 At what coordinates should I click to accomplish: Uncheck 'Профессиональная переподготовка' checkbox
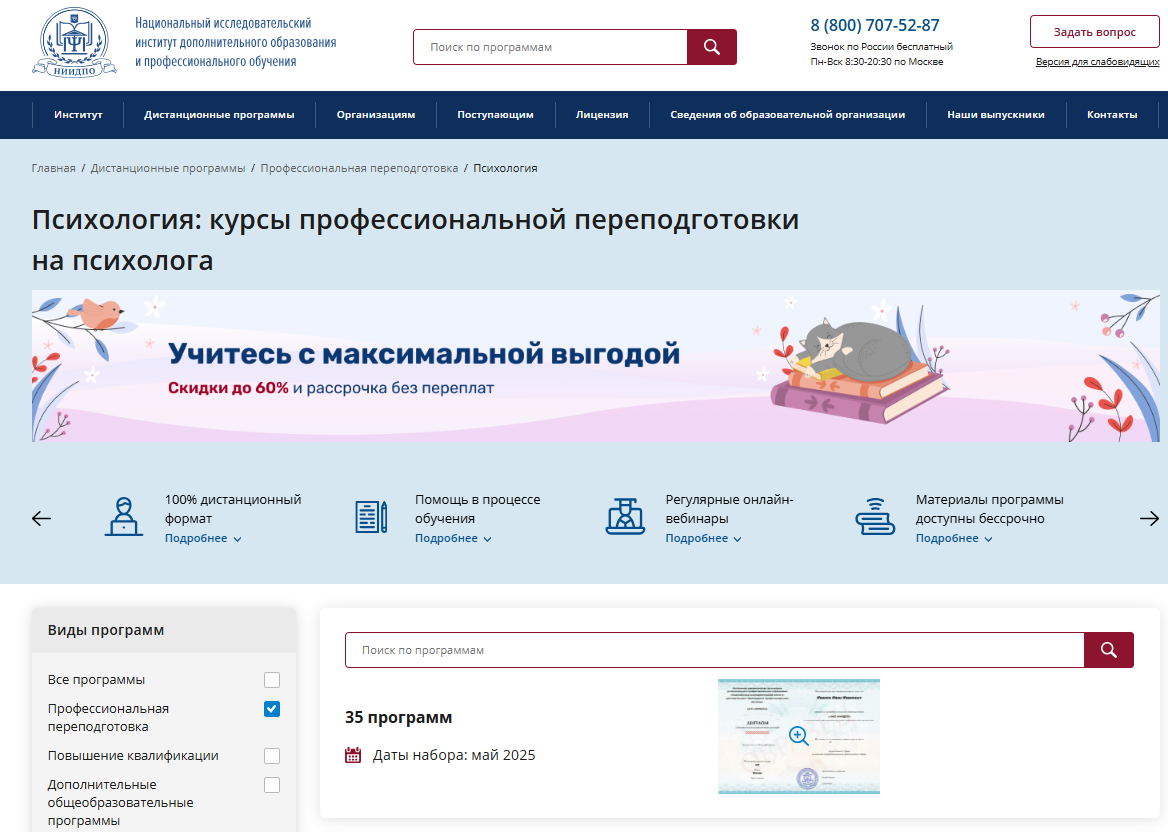(x=272, y=709)
